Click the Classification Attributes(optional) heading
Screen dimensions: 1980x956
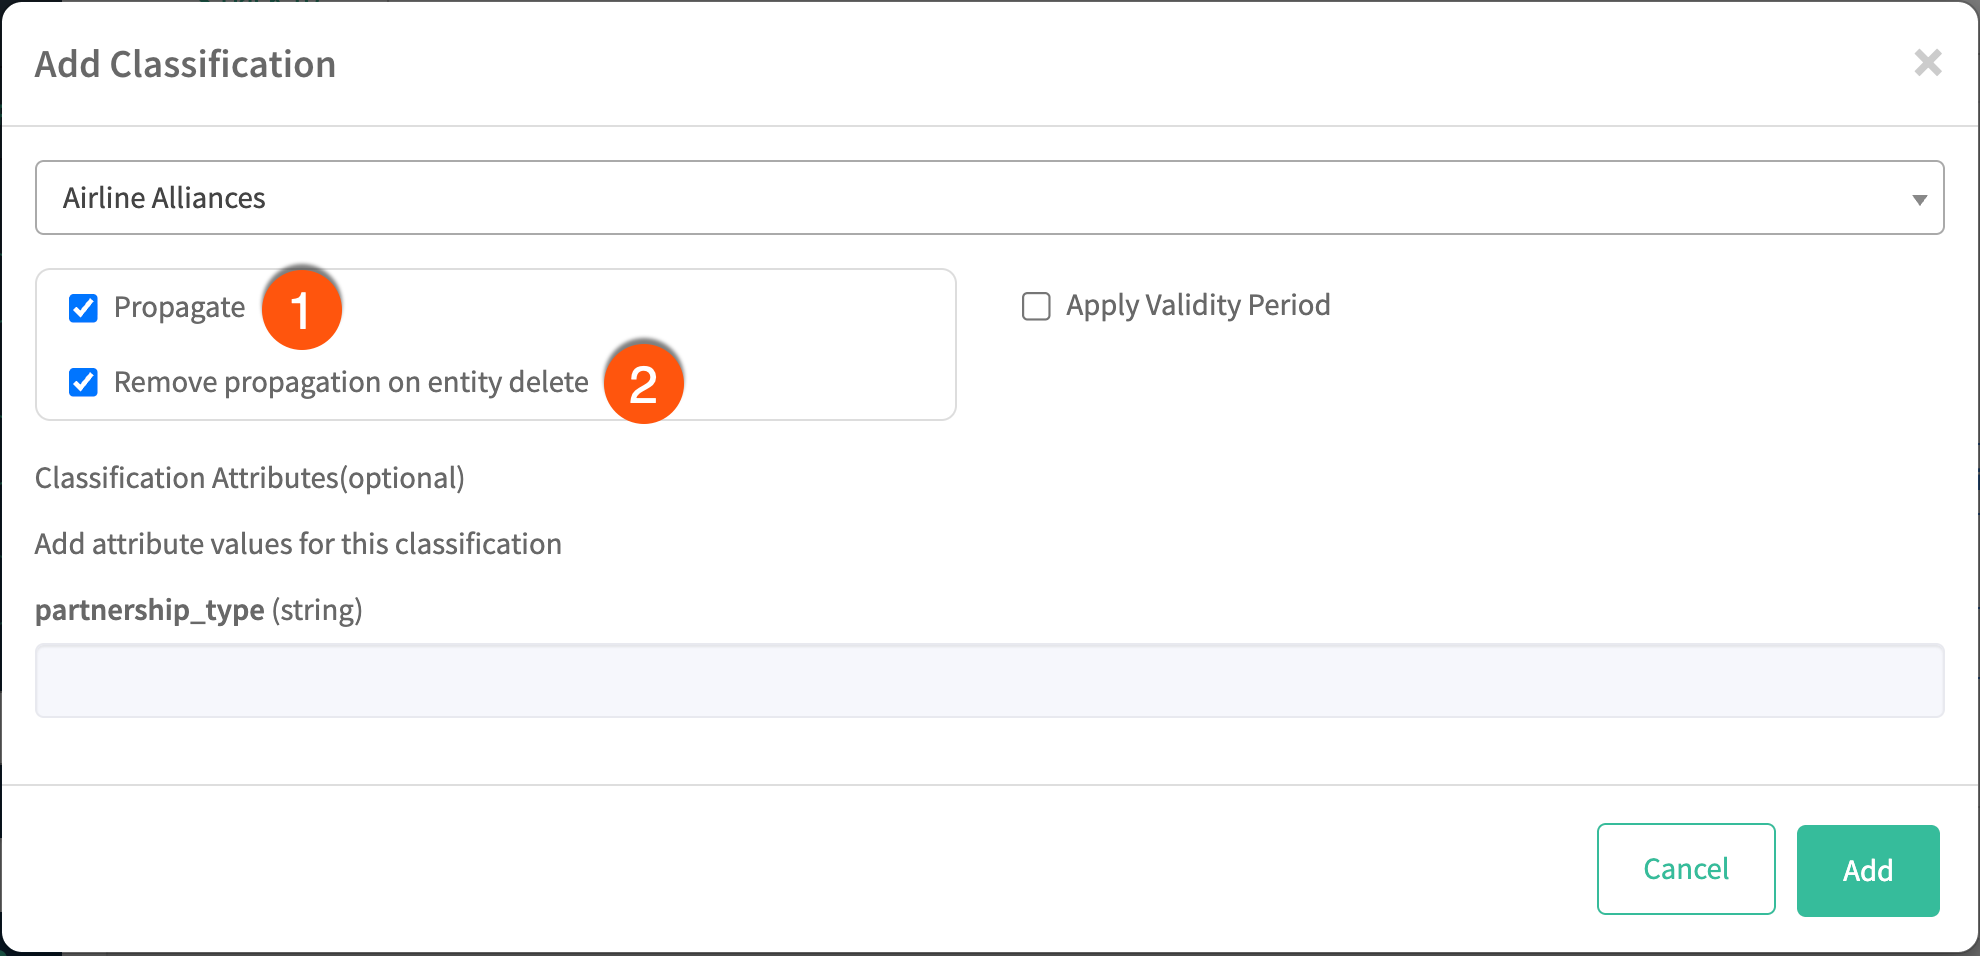click(249, 478)
